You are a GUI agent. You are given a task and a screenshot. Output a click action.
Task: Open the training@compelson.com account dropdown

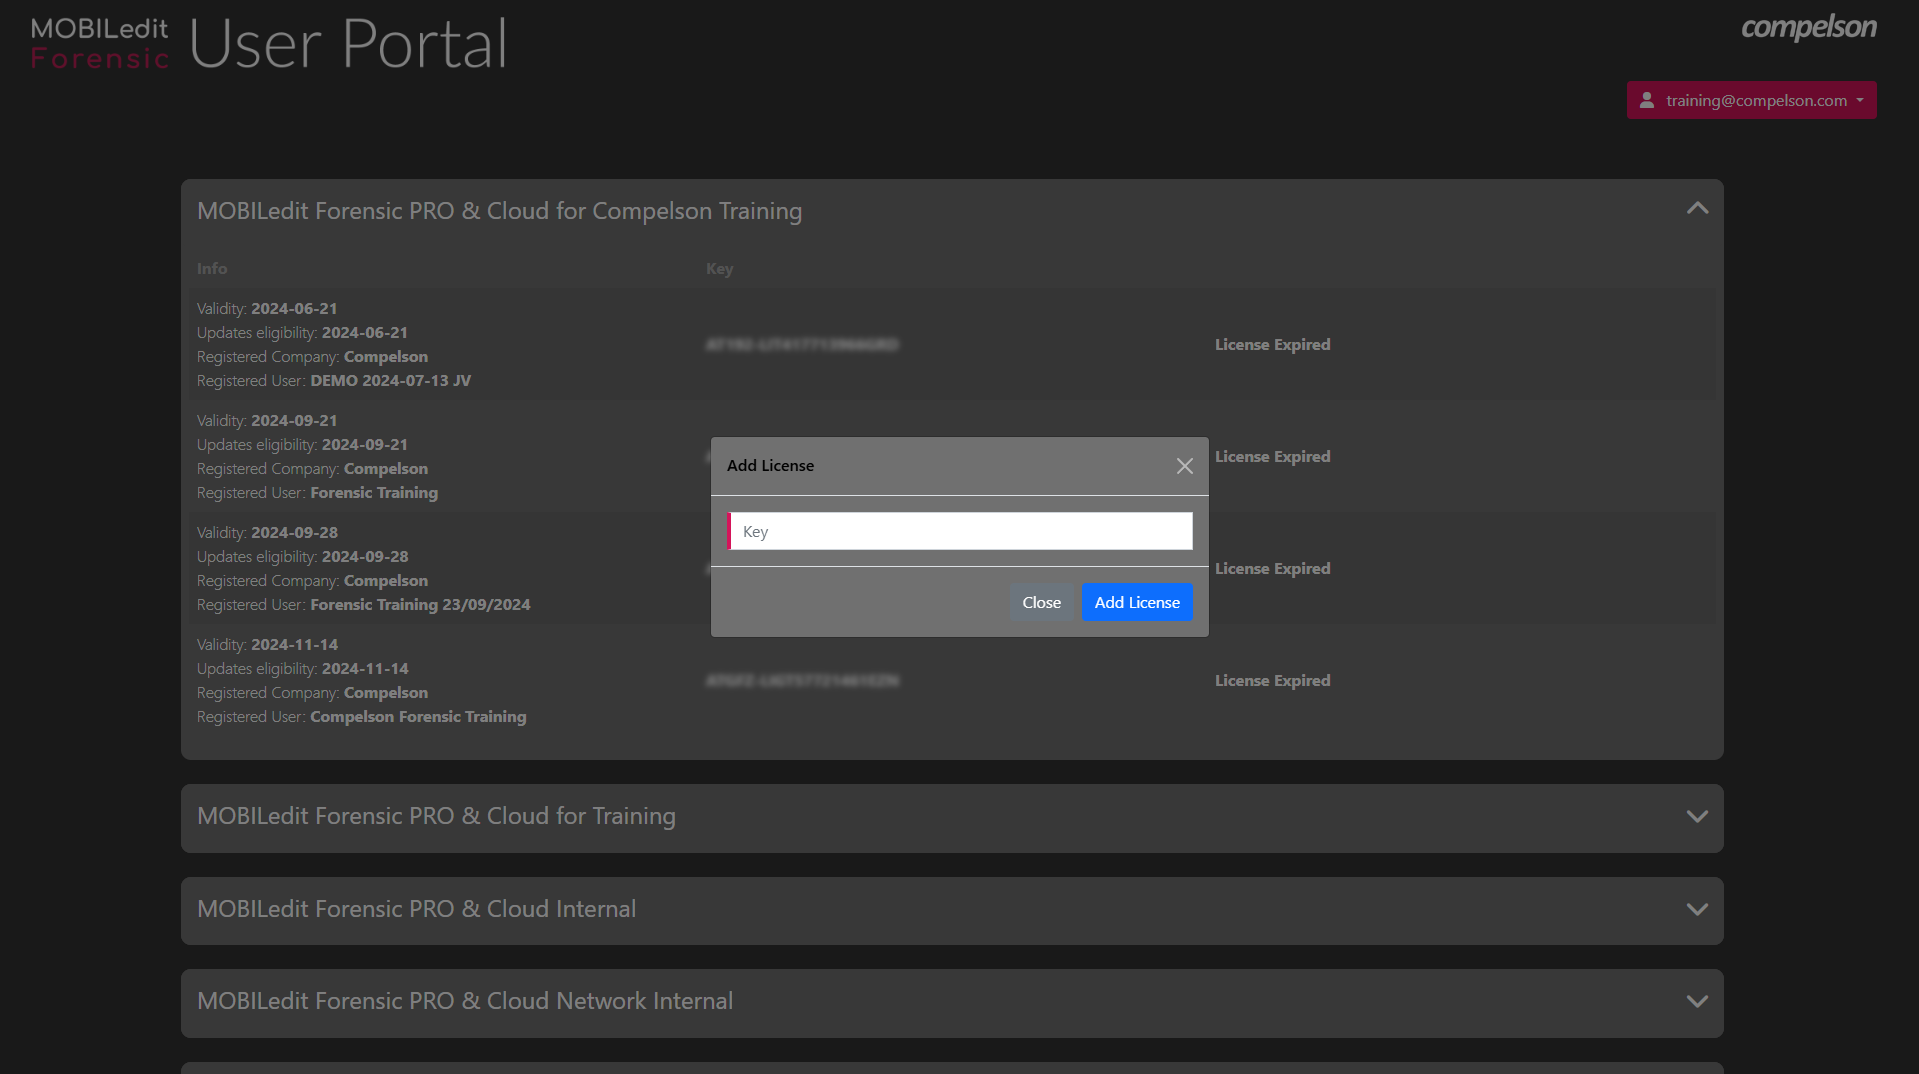pyautogui.click(x=1751, y=100)
